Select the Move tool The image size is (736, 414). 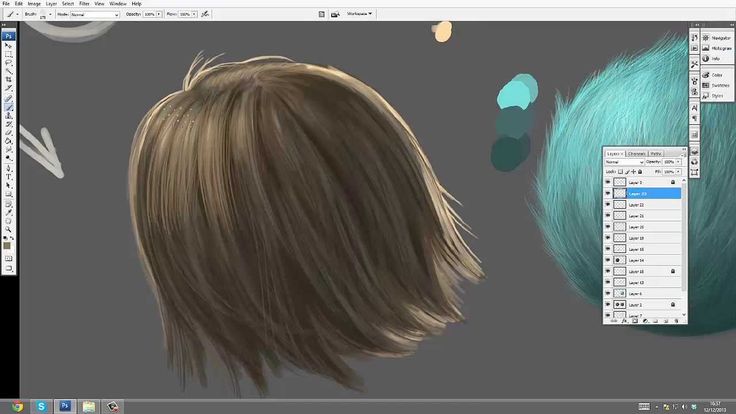pyautogui.click(x=8, y=46)
